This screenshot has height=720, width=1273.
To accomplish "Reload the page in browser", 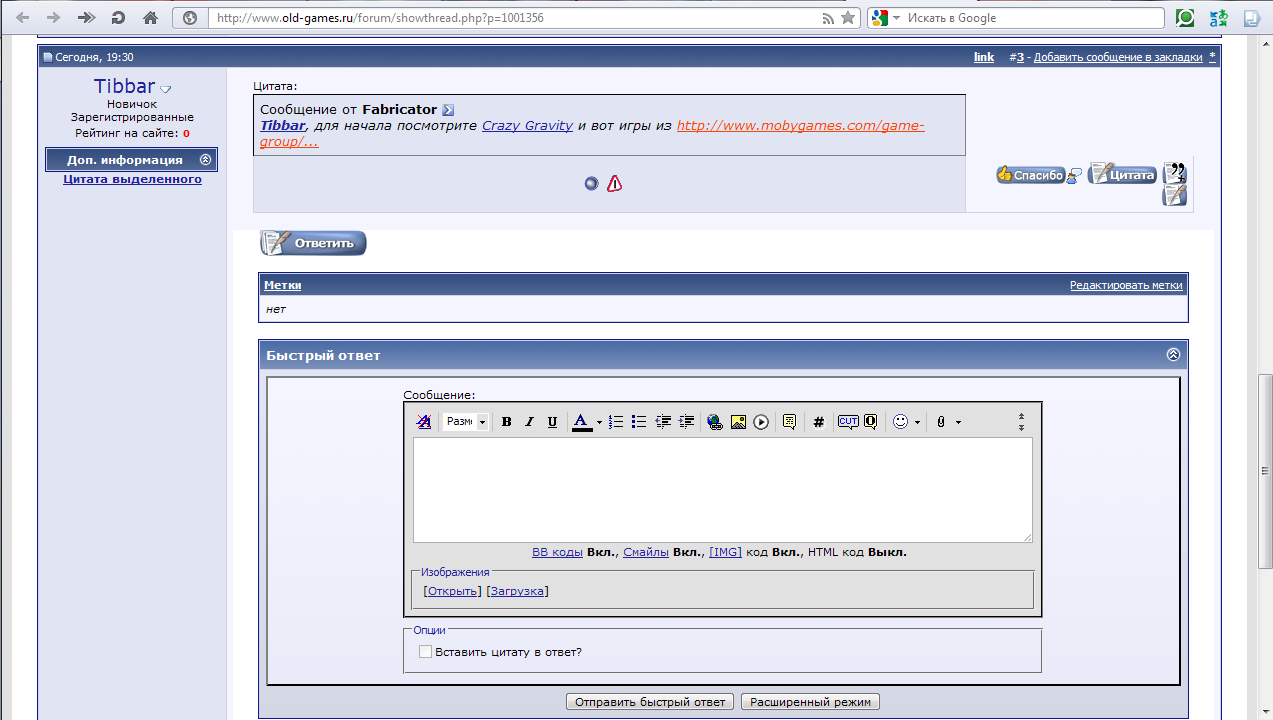I will click(x=118, y=18).
